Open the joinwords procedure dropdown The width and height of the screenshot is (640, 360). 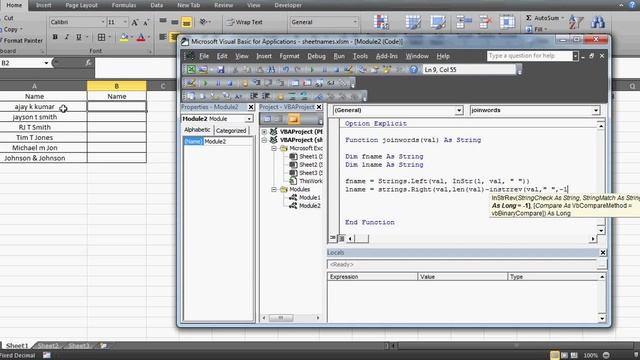(596, 110)
